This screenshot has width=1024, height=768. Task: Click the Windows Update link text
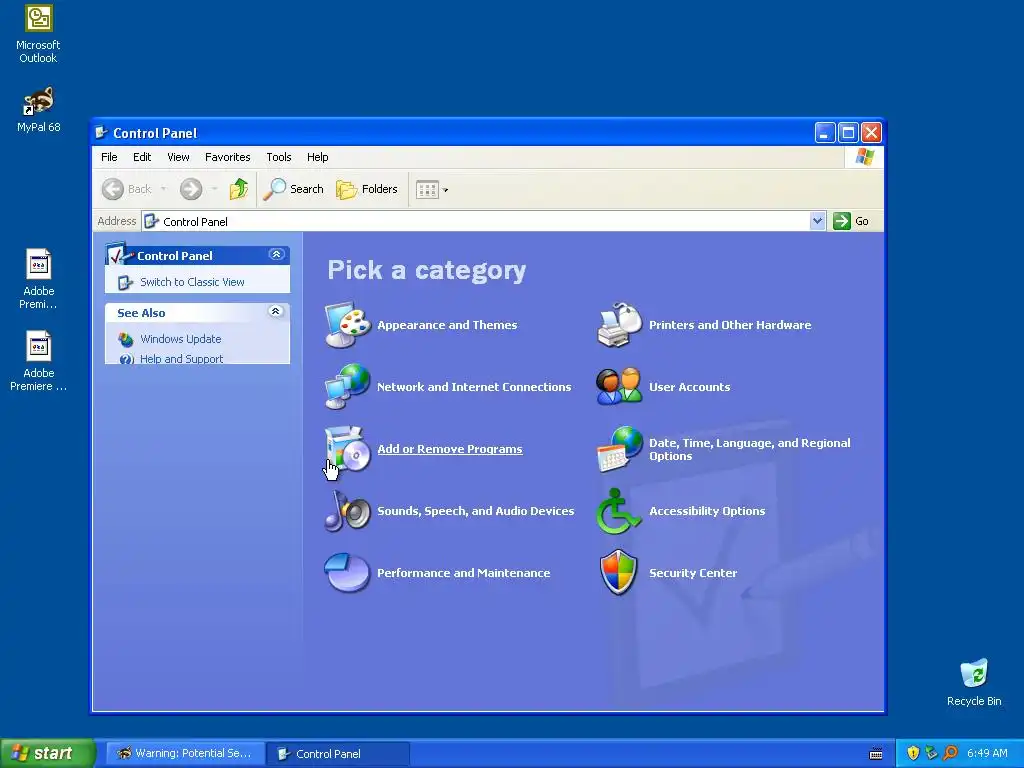[x=180, y=339]
